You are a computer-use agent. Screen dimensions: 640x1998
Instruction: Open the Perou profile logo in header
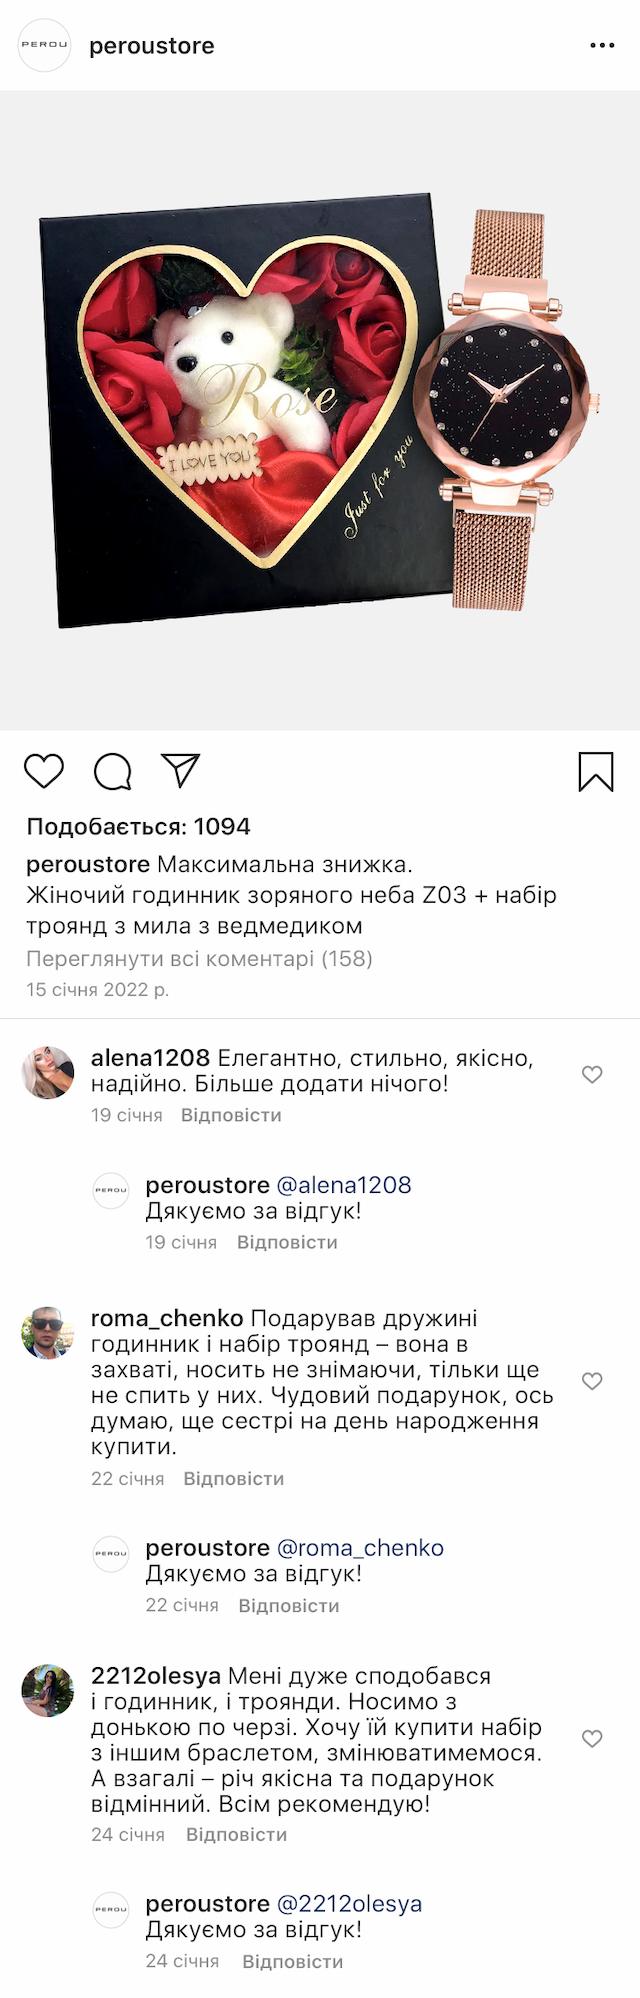(45, 46)
